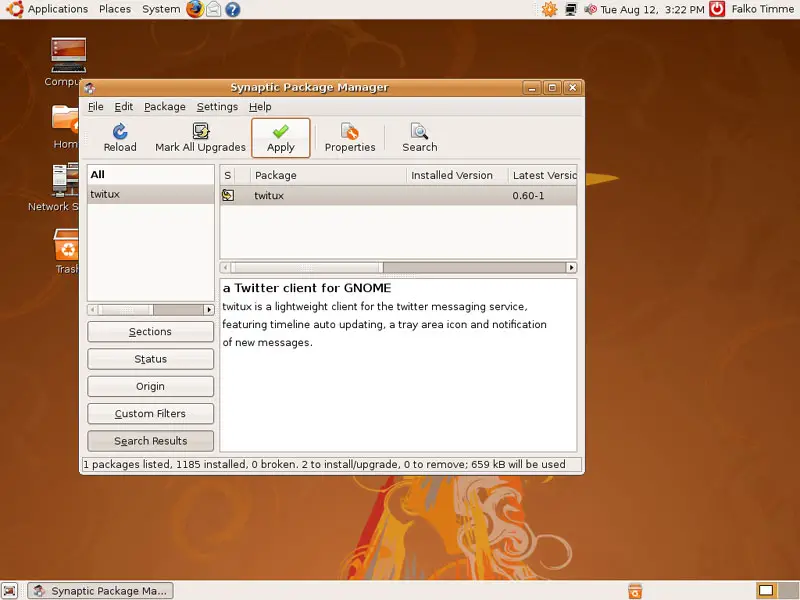Open the Search tool in the toolbar
Viewport: 800px width, 600px height.
point(419,138)
